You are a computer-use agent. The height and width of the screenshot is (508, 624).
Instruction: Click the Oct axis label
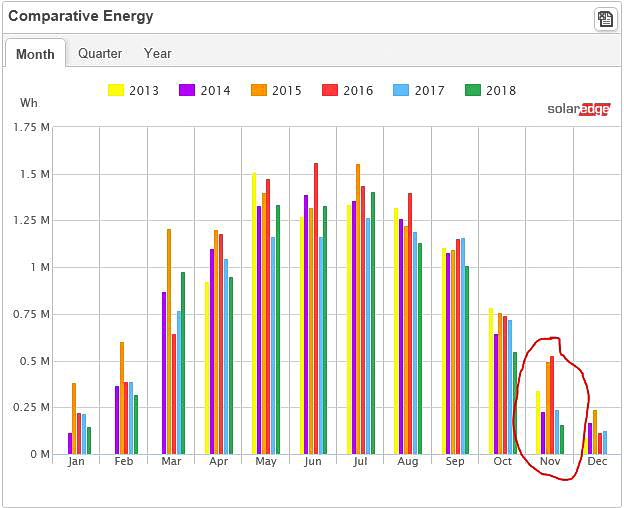502,461
